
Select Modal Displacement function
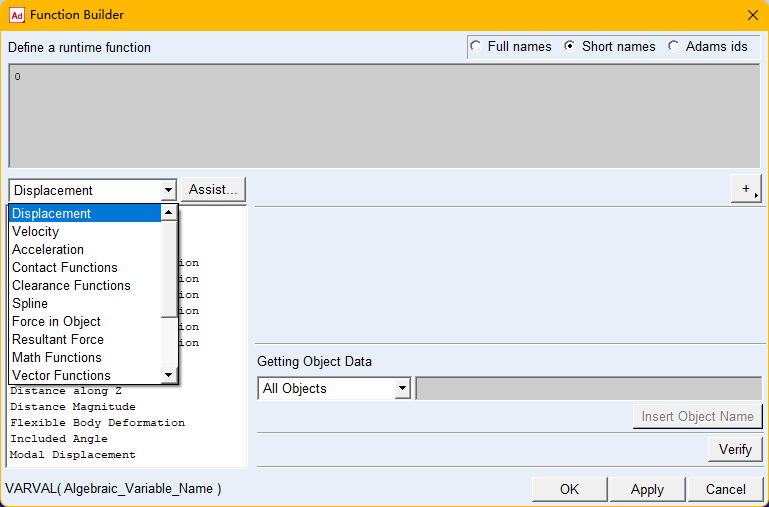point(73,455)
